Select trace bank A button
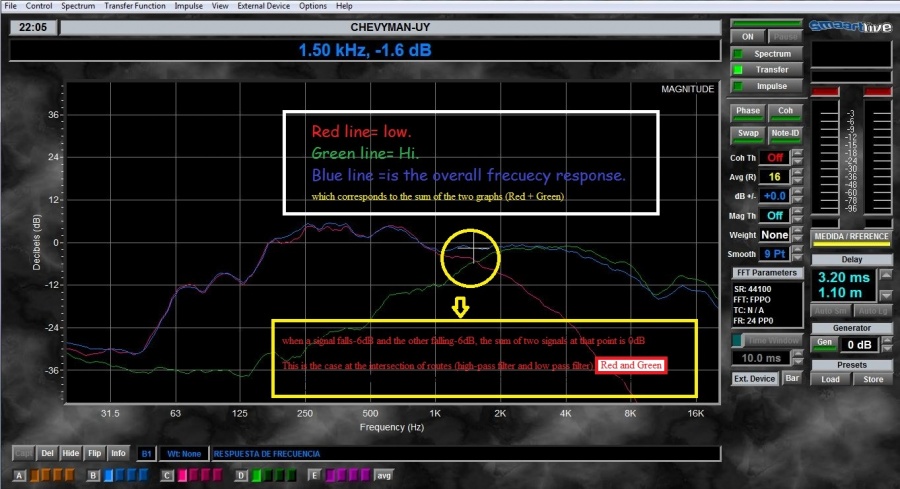 coord(19,475)
